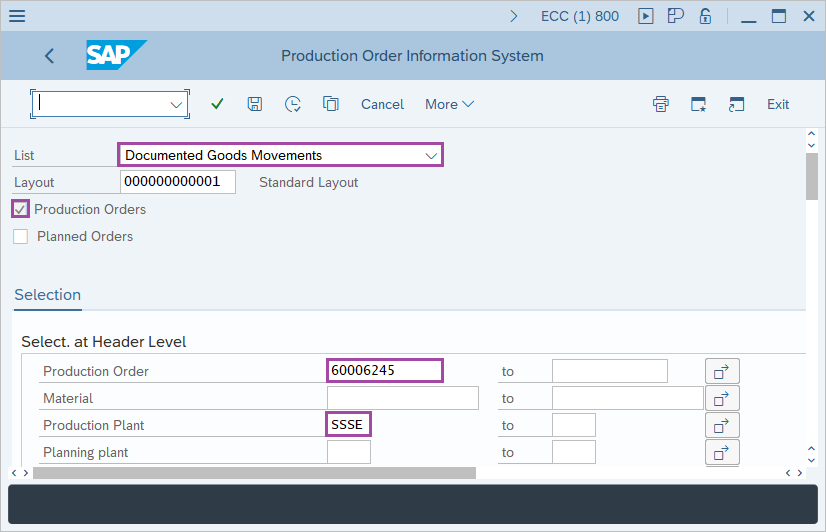Click the Exit button
The height and width of the screenshot is (532, 826).
pyautogui.click(x=778, y=104)
